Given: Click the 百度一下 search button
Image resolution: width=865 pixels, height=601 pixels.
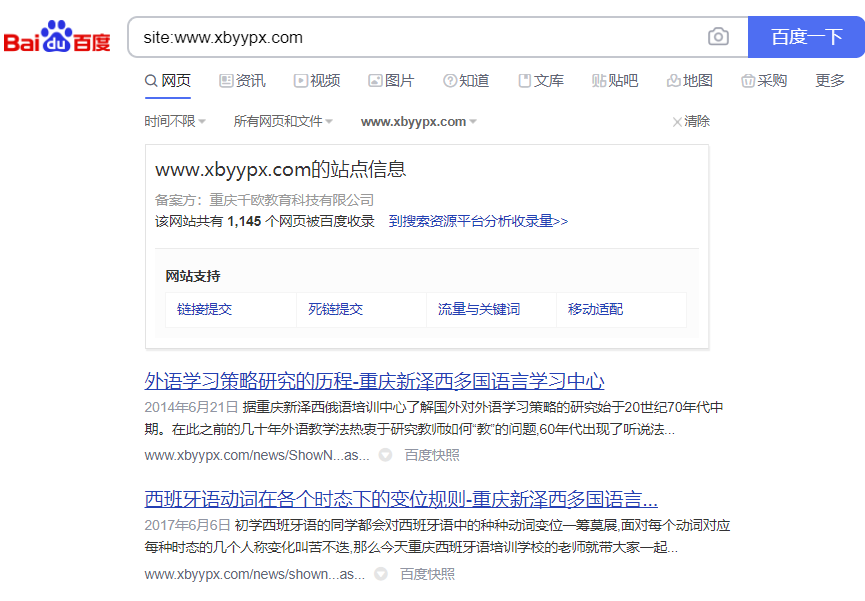Looking at the screenshot, I should pos(806,37).
